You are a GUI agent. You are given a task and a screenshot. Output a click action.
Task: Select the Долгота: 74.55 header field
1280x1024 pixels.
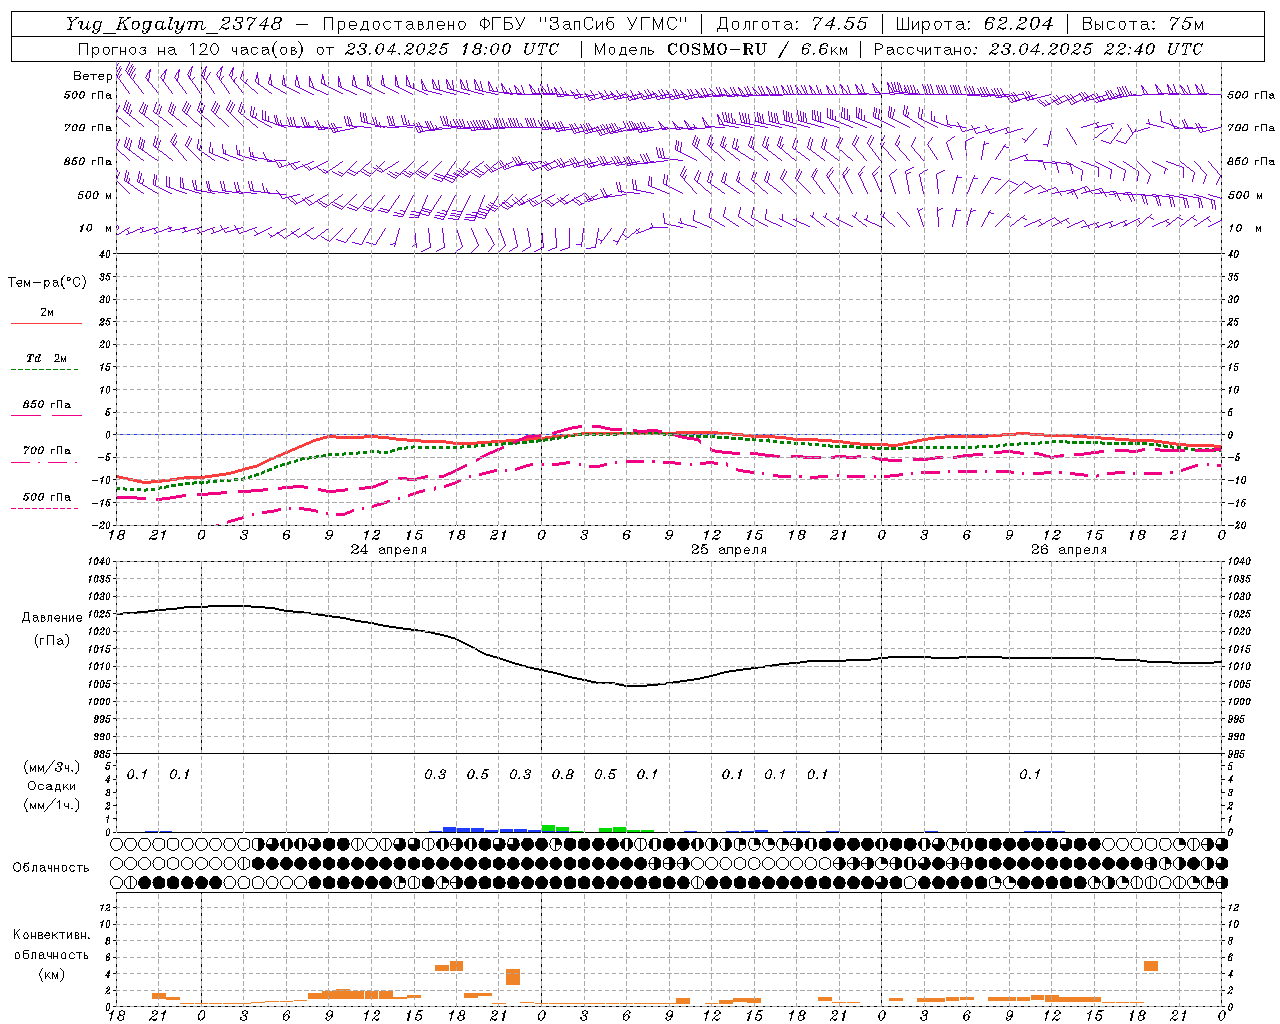792,24
